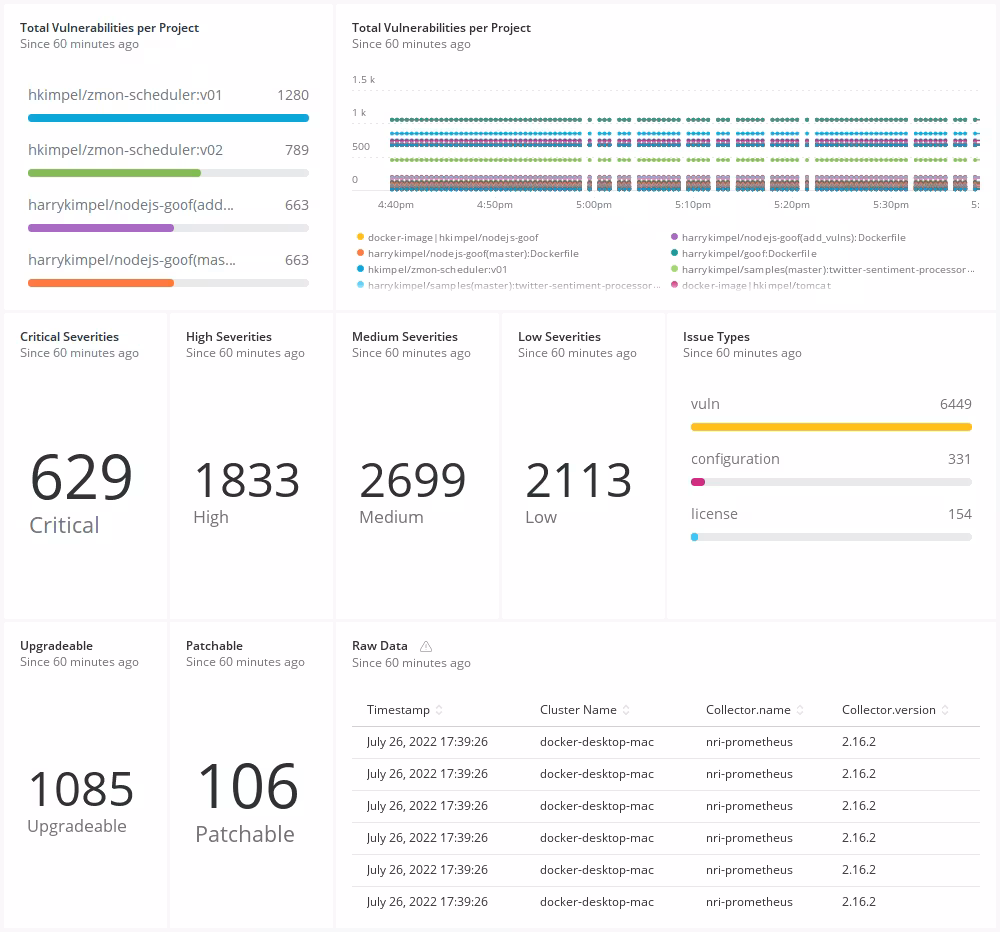Screen dimensions: 1000x932
Task: Click the 629 Critical severities stat
Action: point(80,477)
